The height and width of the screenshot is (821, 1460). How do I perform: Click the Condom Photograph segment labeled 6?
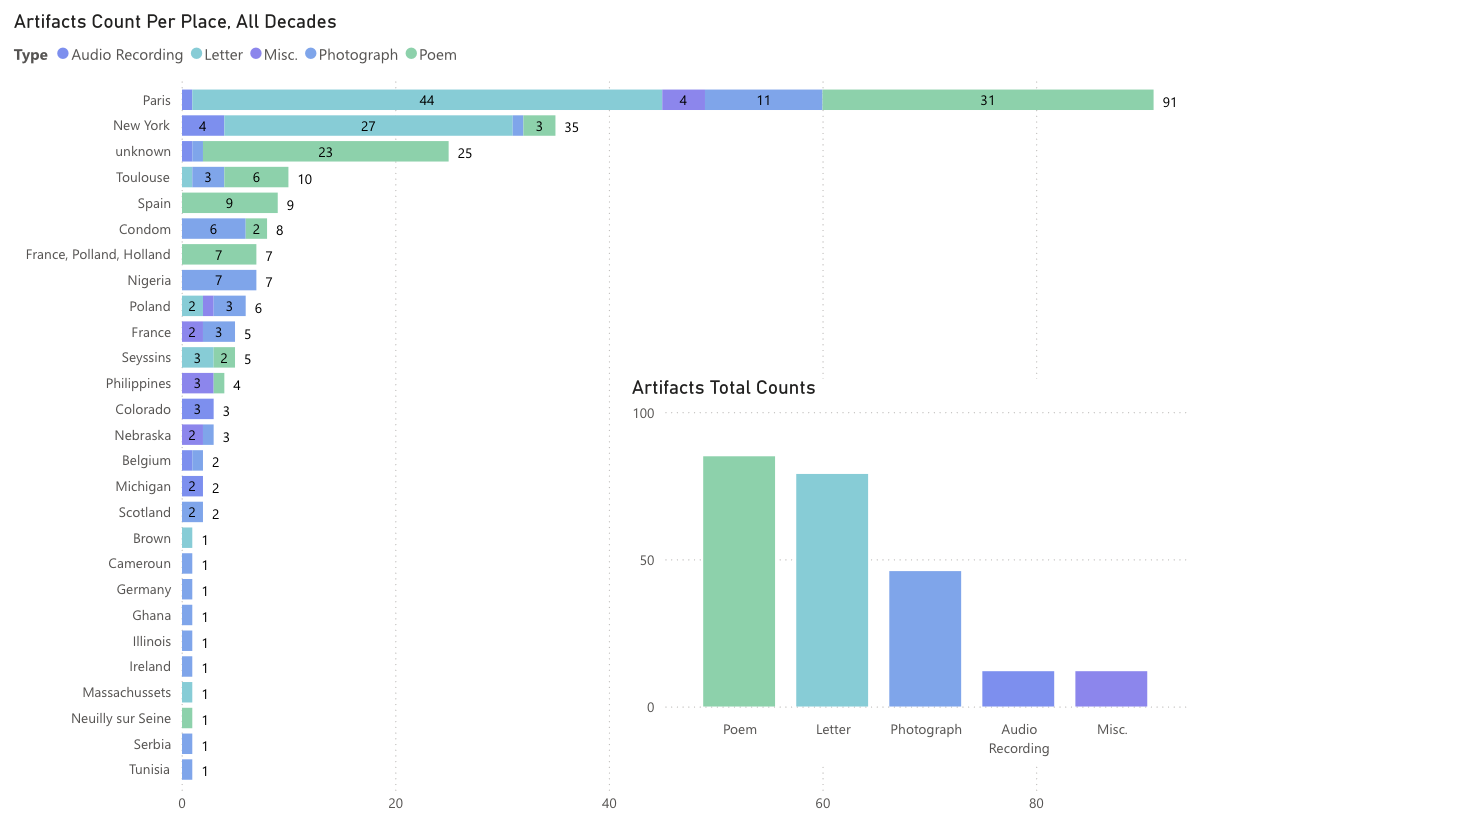coord(213,229)
